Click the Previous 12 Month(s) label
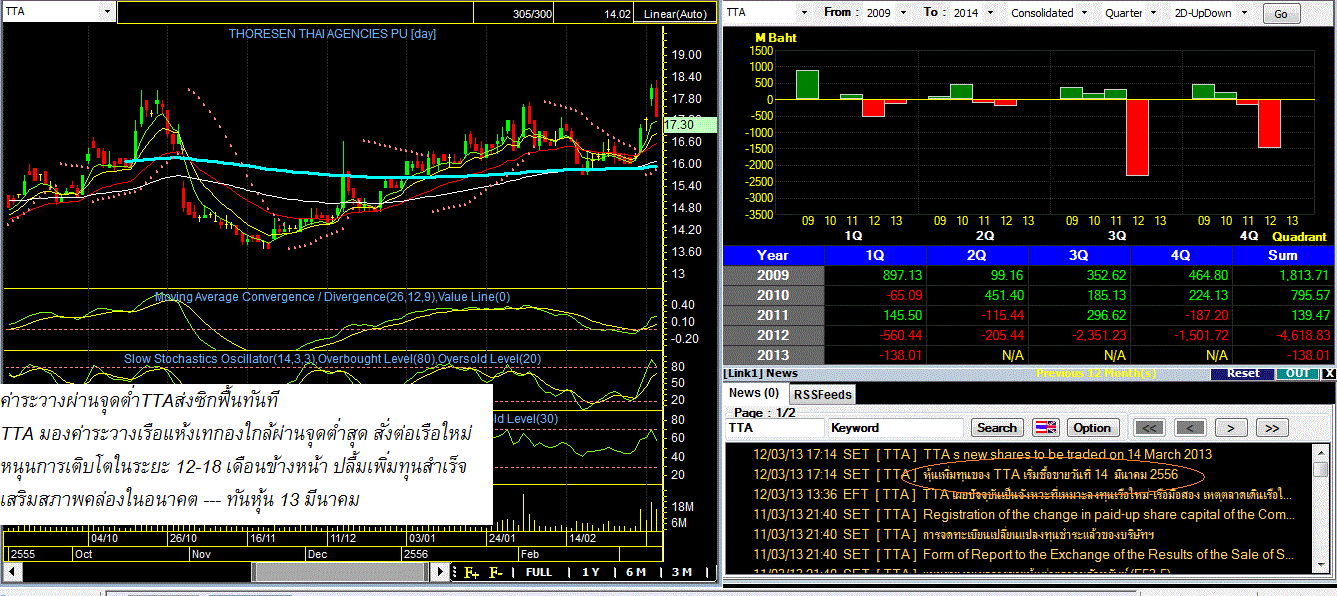This screenshot has width=1337, height=596. click(x=1096, y=373)
